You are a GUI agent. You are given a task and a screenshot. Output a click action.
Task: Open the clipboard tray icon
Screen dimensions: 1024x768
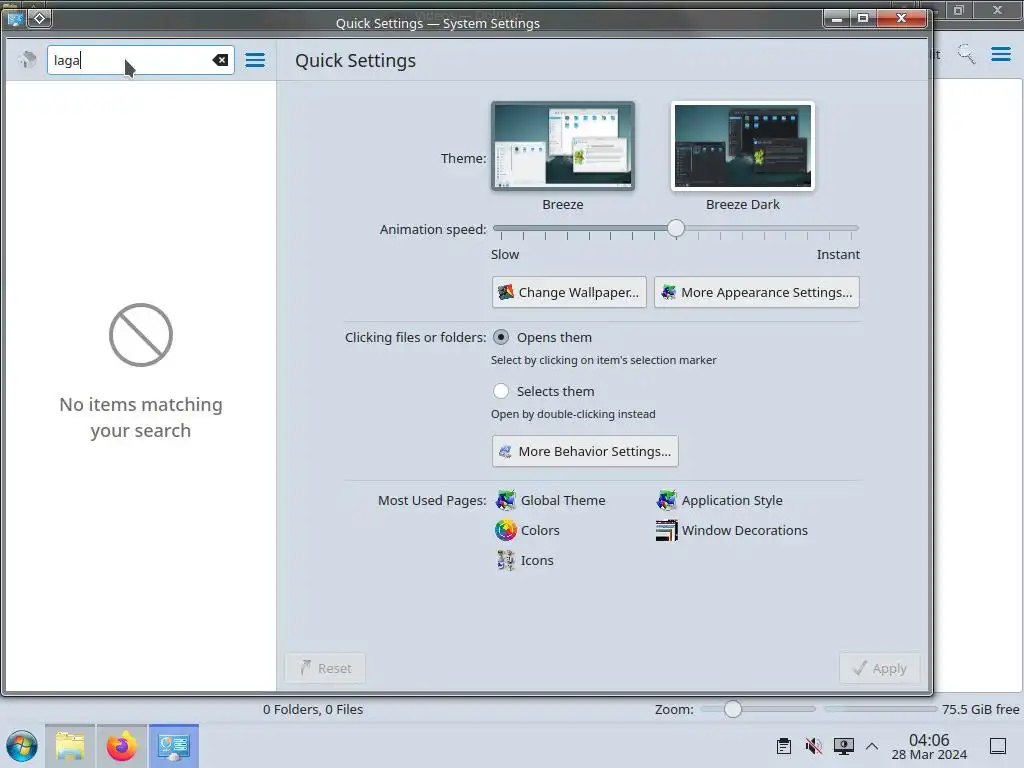click(784, 746)
